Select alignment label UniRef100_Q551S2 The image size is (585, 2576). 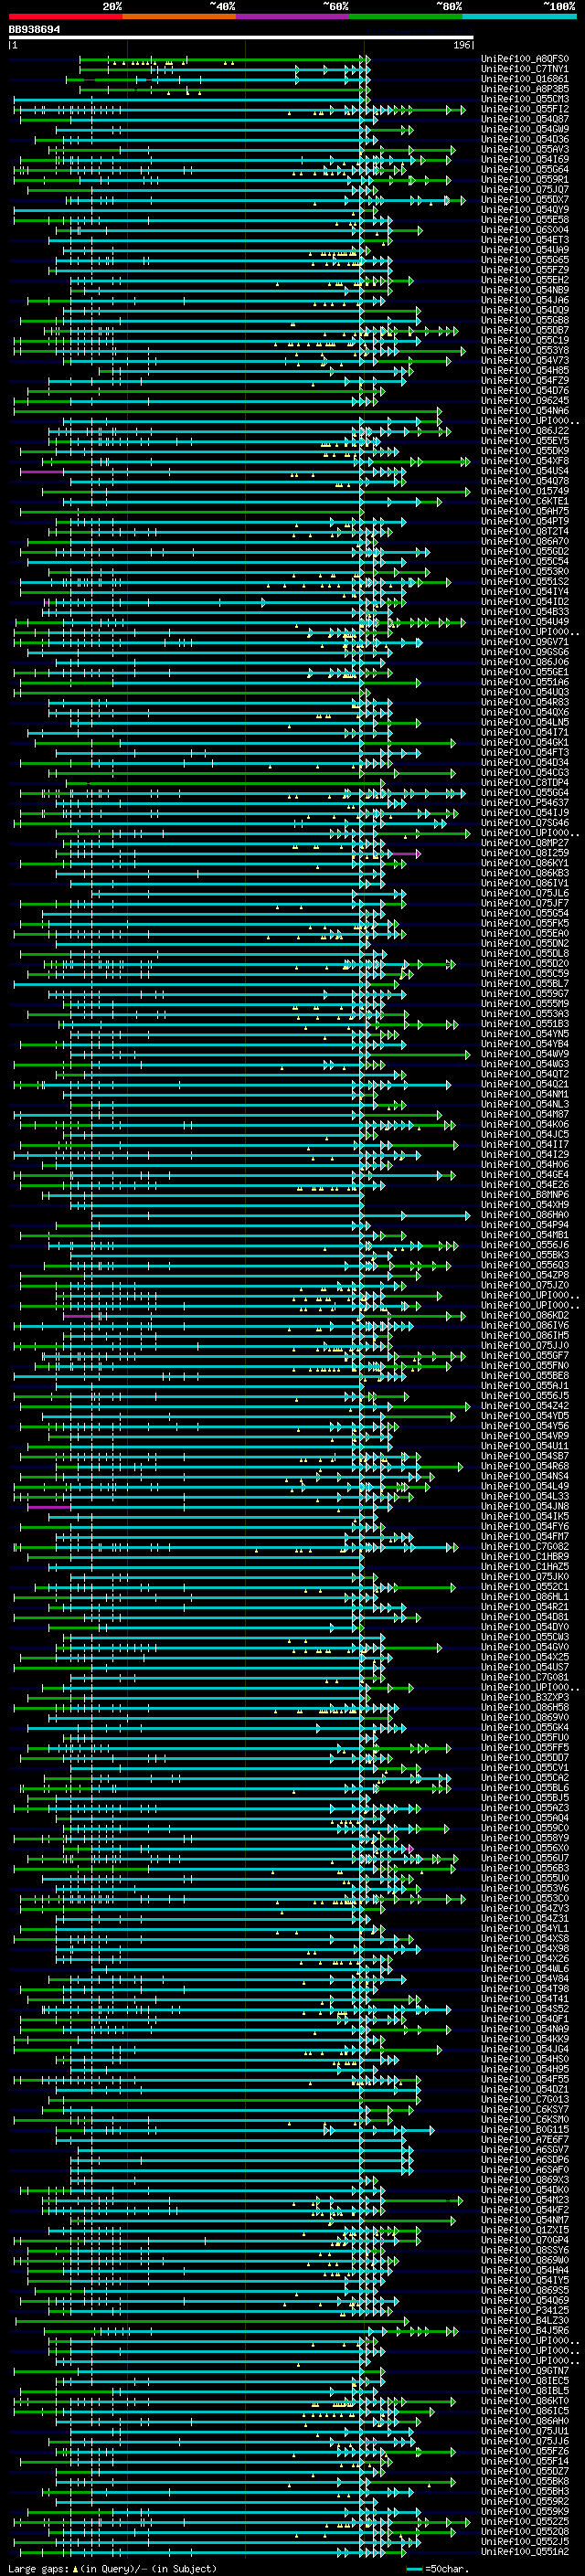coord(525,581)
